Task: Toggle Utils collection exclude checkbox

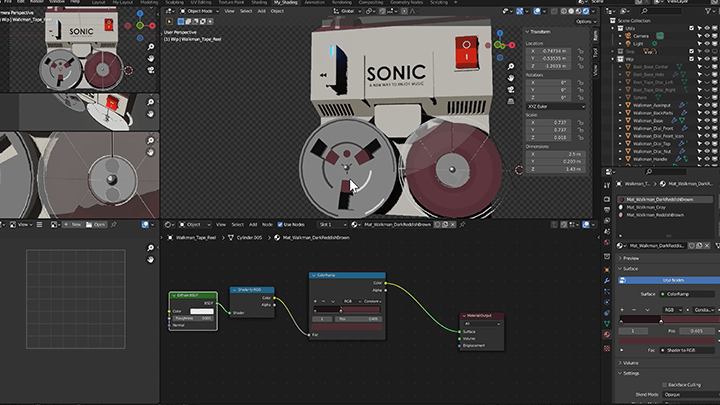Action: point(692,28)
